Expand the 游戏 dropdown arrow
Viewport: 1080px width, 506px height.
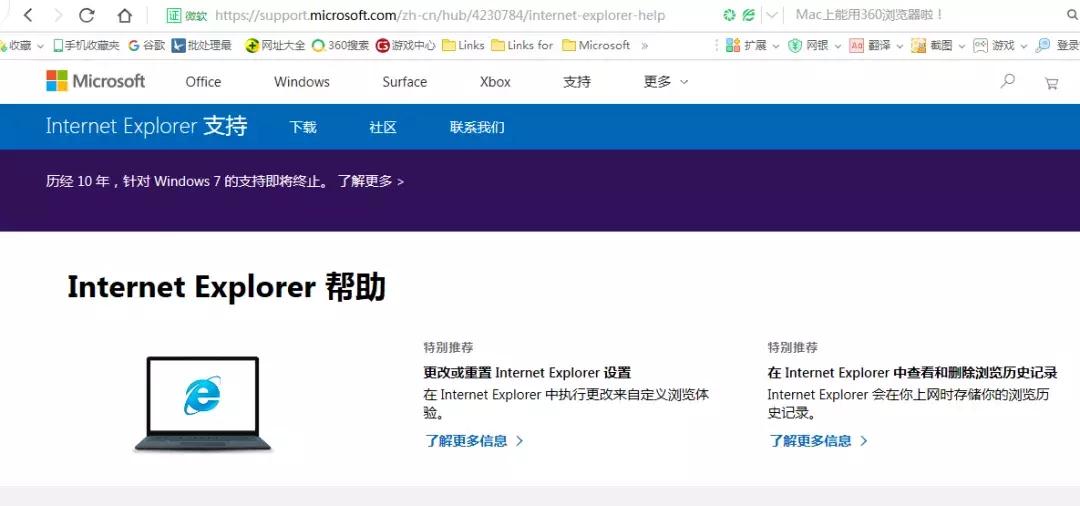pos(1024,46)
